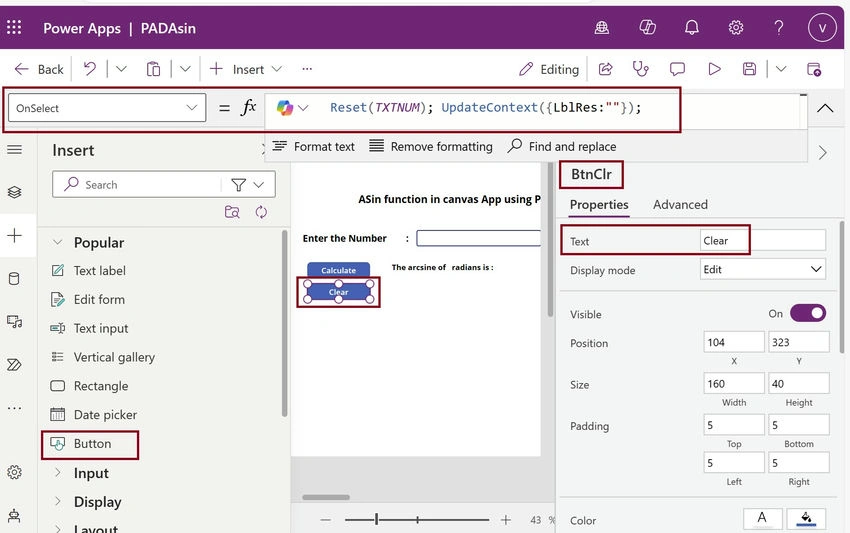Collapse the Popular section

tap(57, 242)
